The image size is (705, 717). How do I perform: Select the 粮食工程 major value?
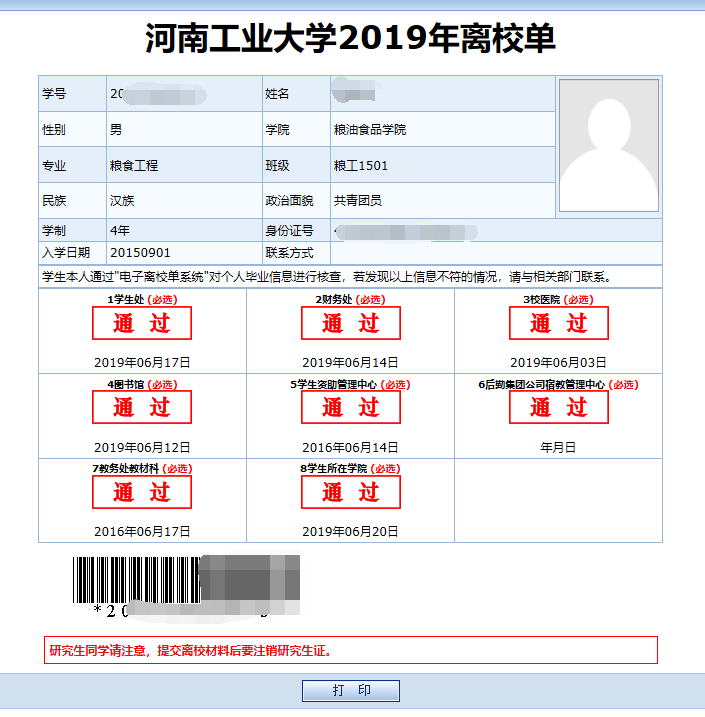pyautogui.click(x=134, y=166)
